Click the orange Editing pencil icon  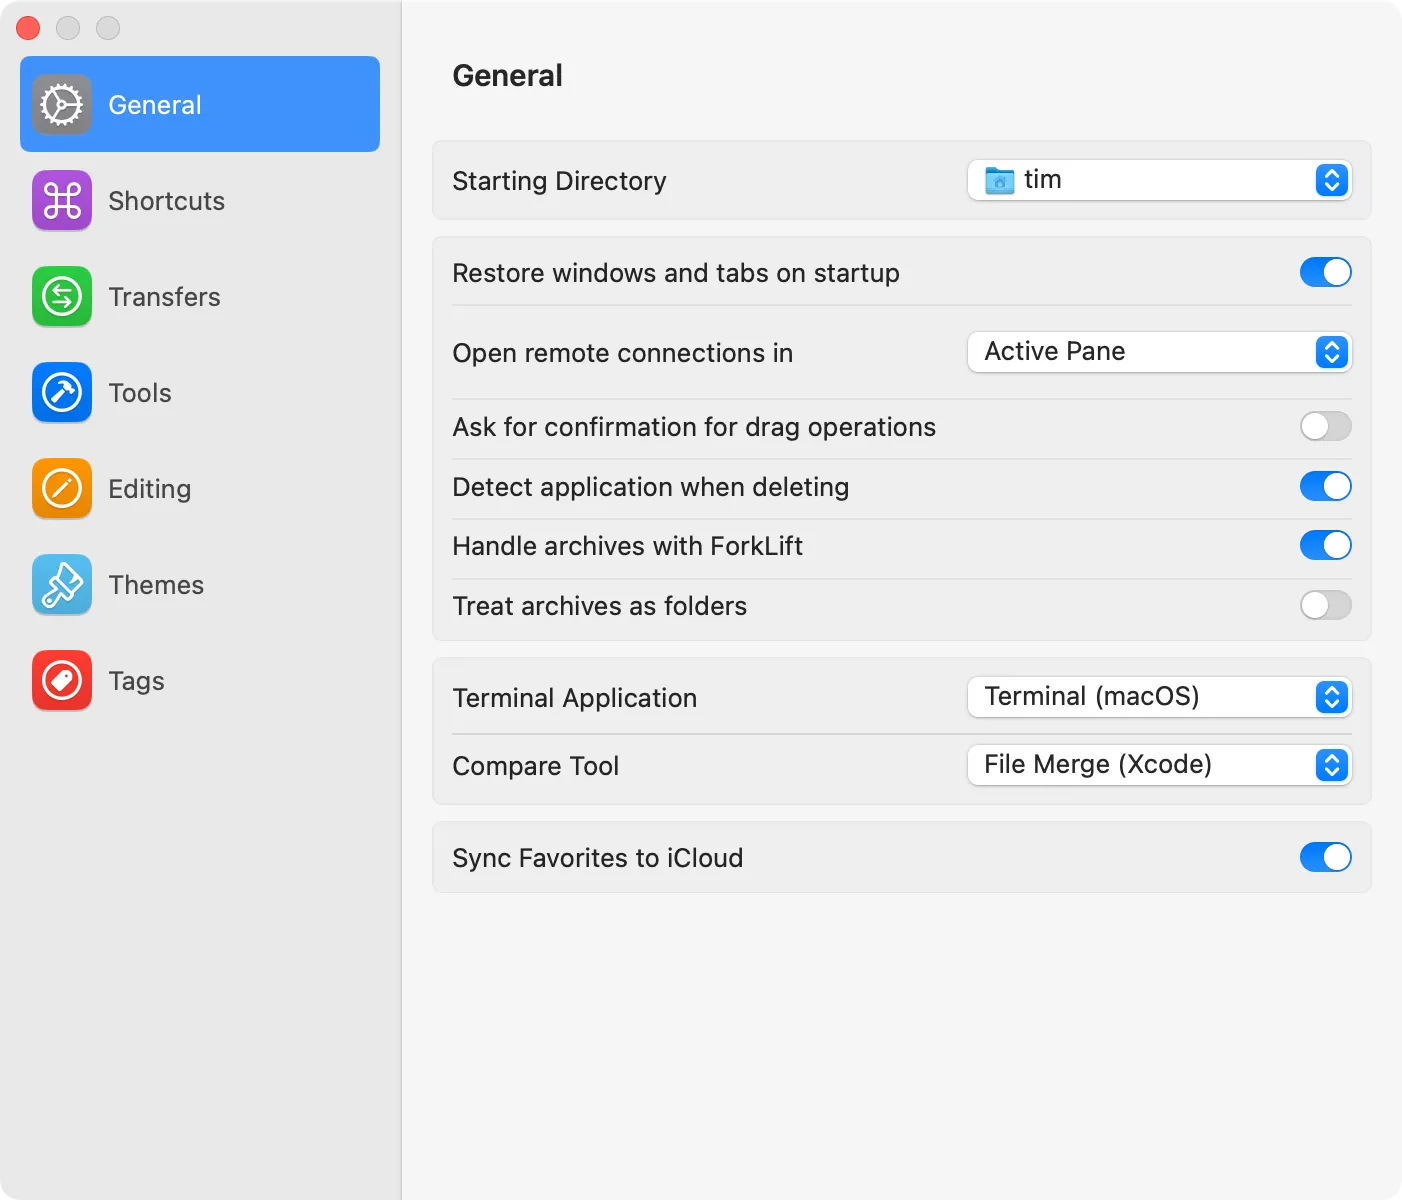[62, 489]
